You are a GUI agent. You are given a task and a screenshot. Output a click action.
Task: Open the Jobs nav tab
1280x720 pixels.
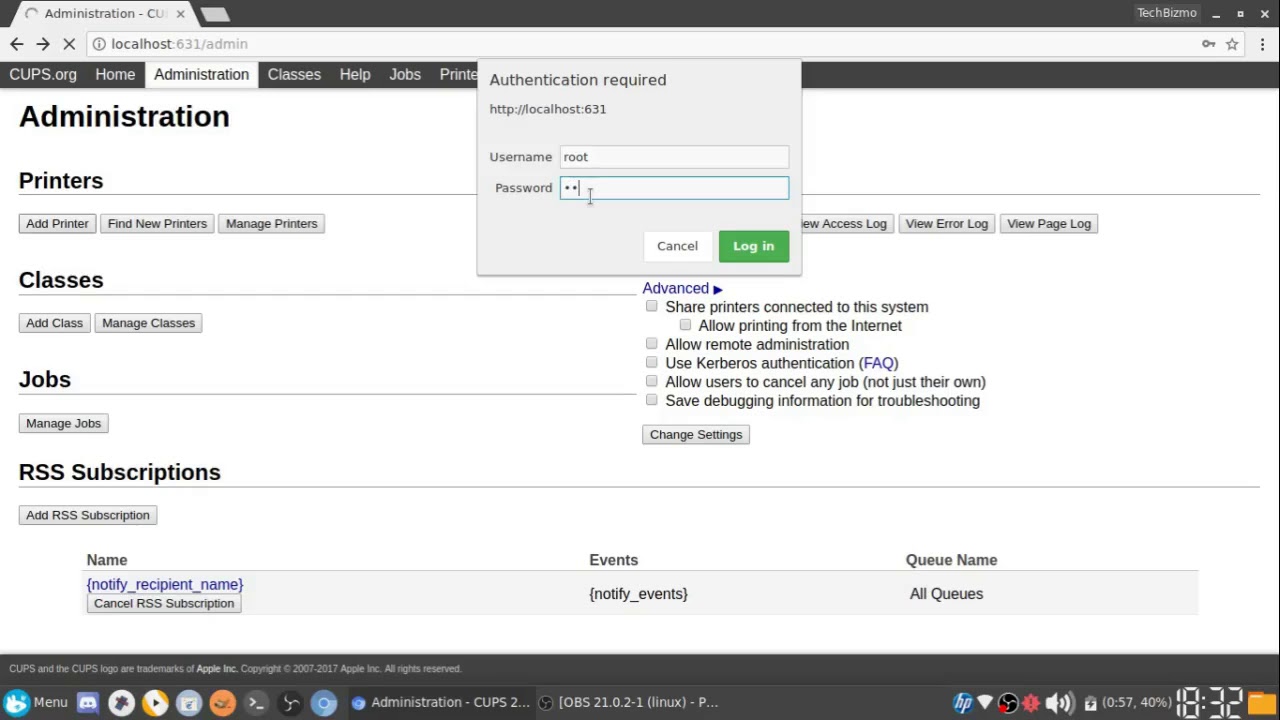[405, 75]
